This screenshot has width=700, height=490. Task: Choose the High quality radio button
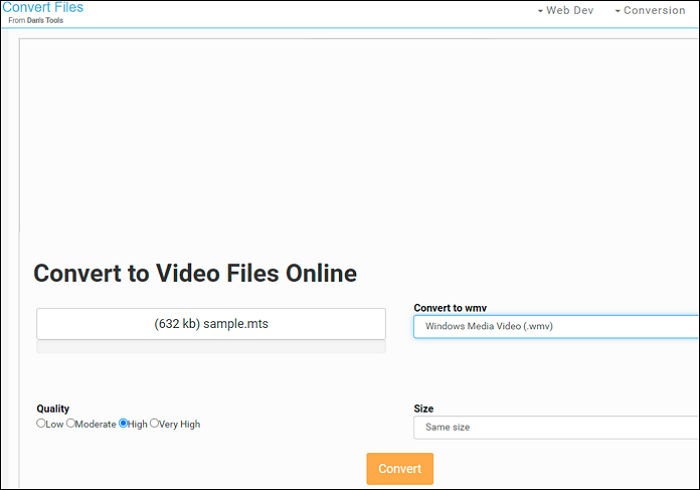point(123,423)
